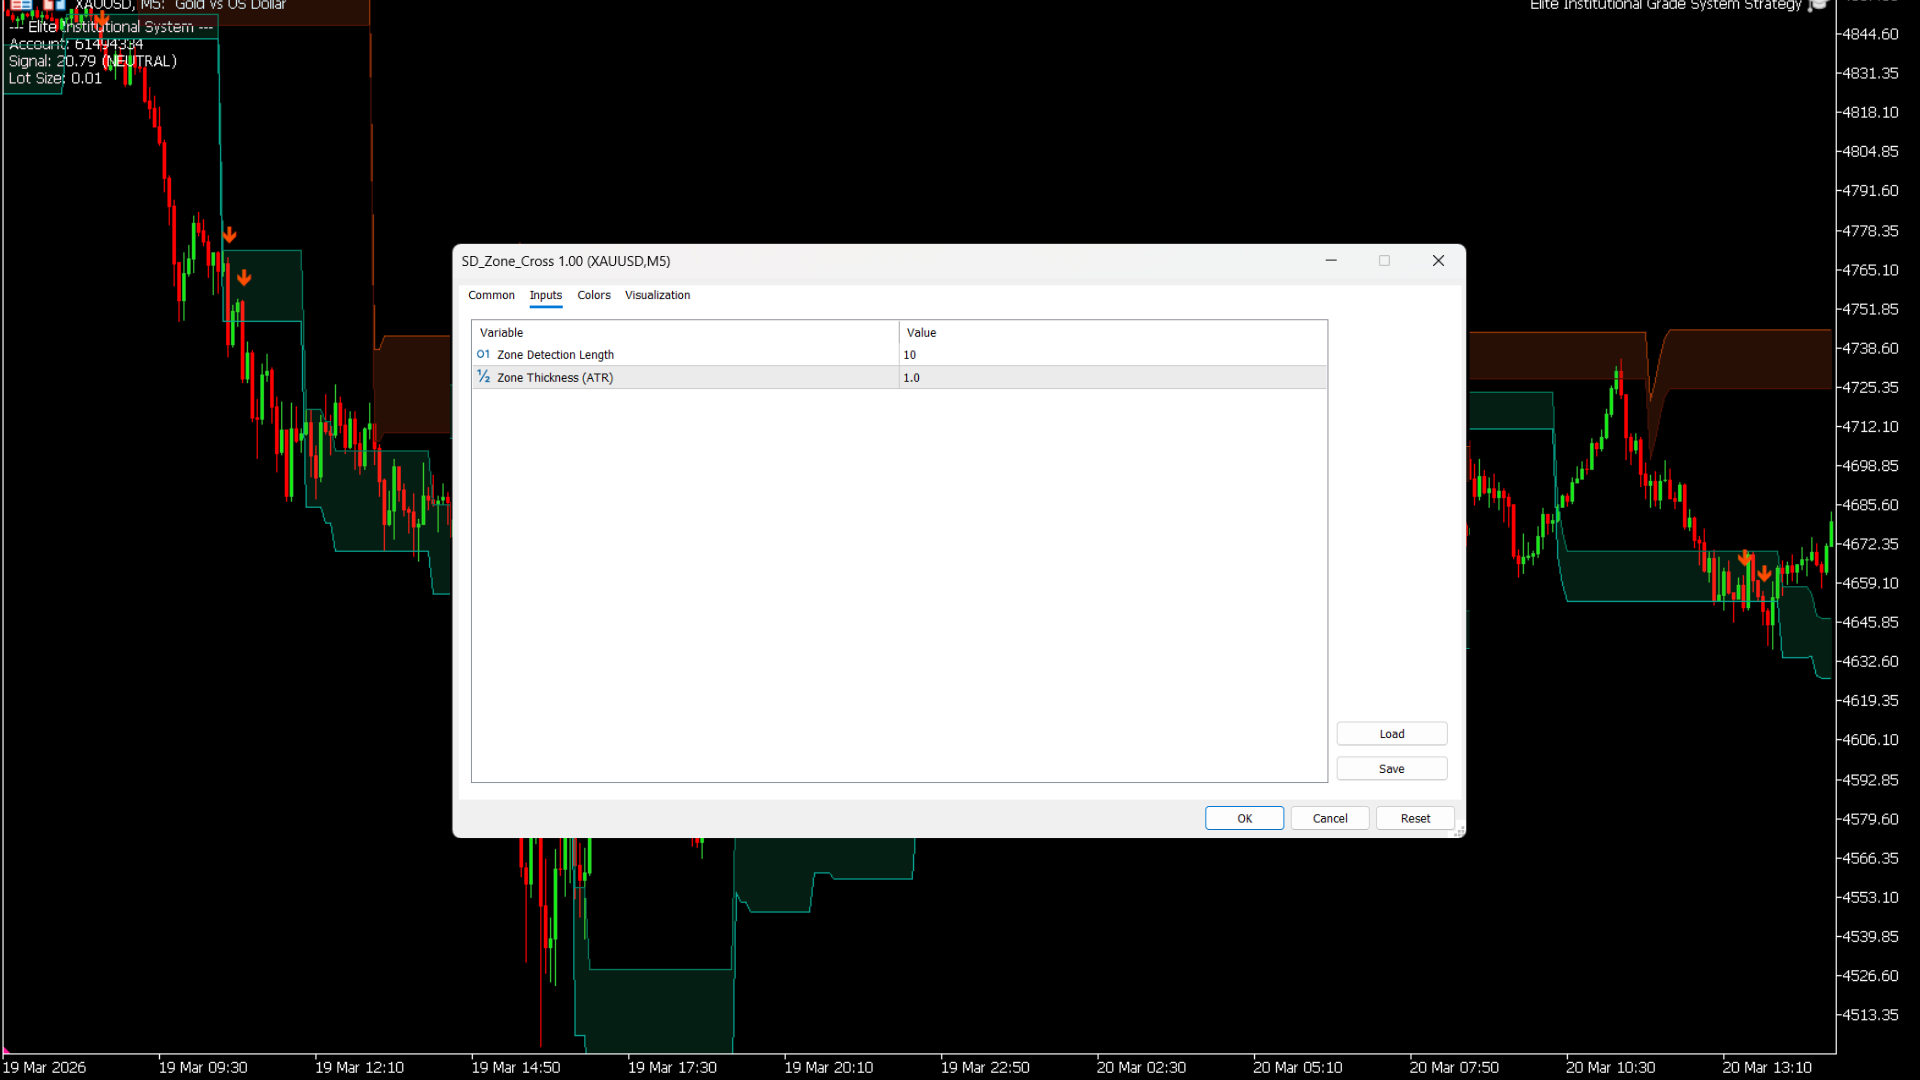Click the resize grip at dialog corner
1920x1080 pixels.
click(1458, 831)
